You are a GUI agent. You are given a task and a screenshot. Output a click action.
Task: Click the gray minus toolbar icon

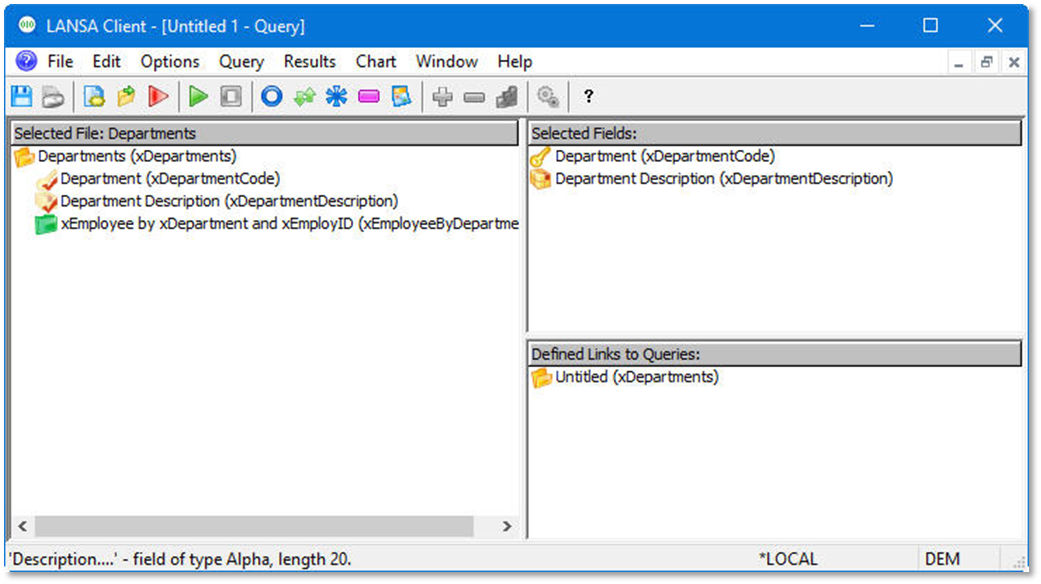point(474,98)
